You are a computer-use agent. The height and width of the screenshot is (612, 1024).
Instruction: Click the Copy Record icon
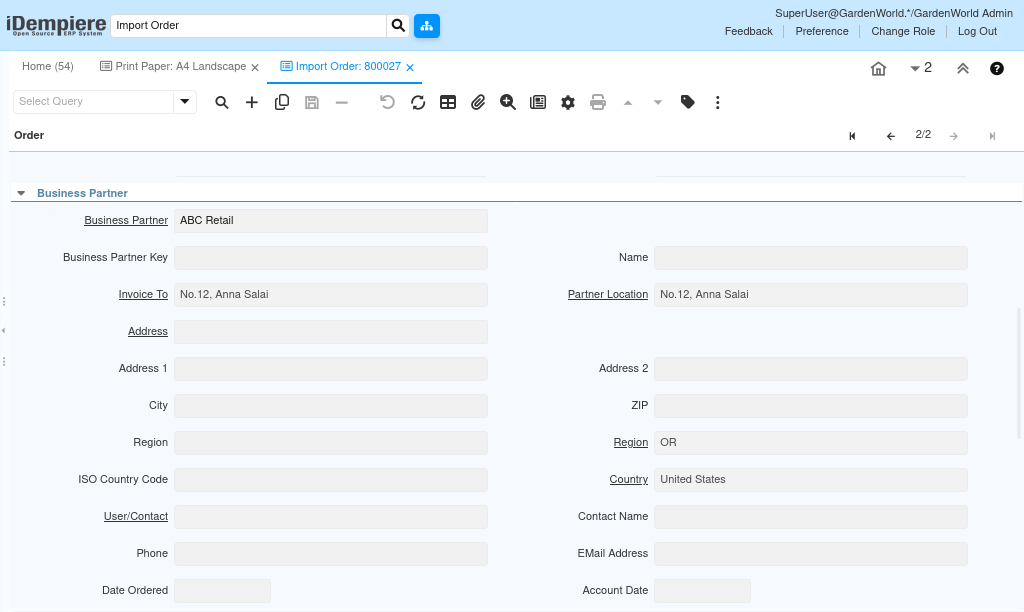pos(281,103)
